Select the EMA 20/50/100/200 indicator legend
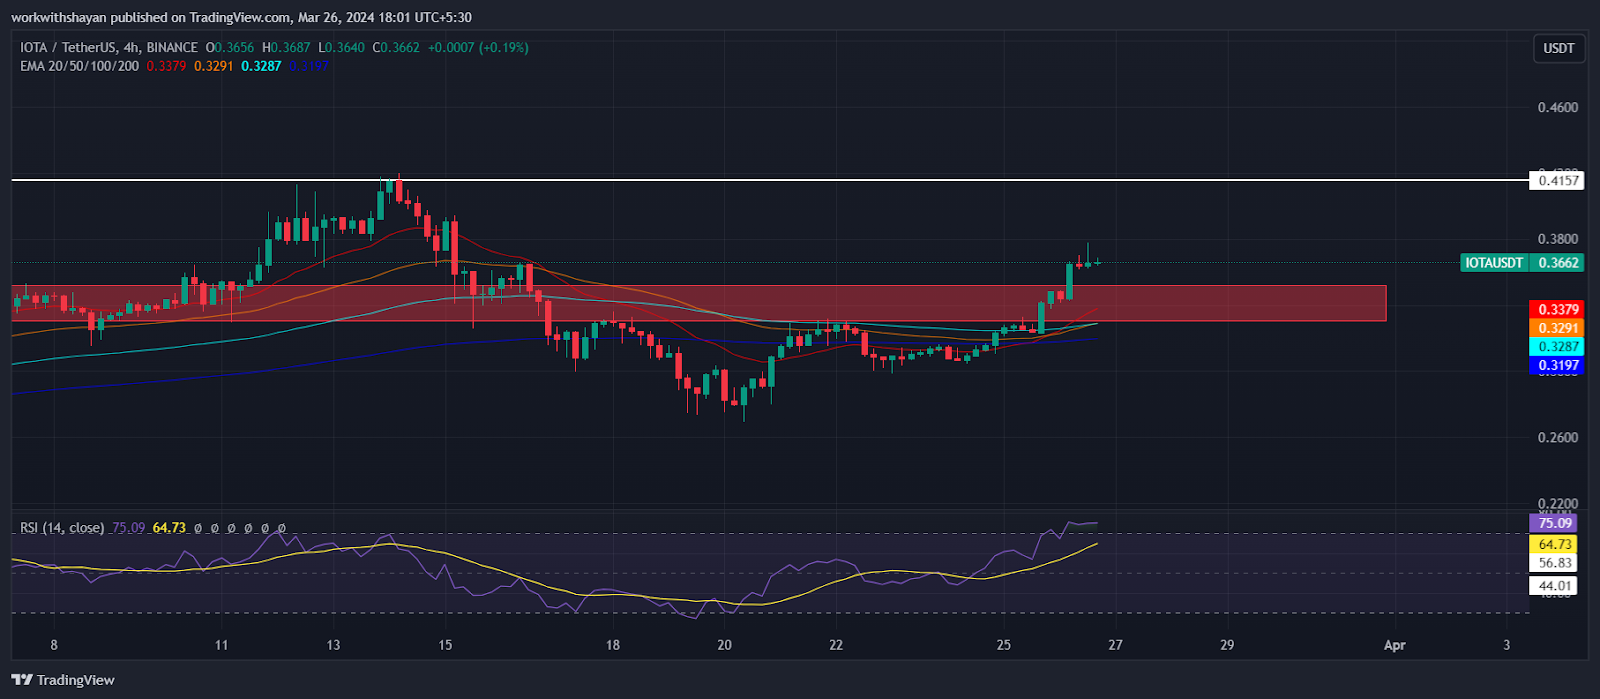Screen dimensions: 1600x699 (x=80, y=66)
